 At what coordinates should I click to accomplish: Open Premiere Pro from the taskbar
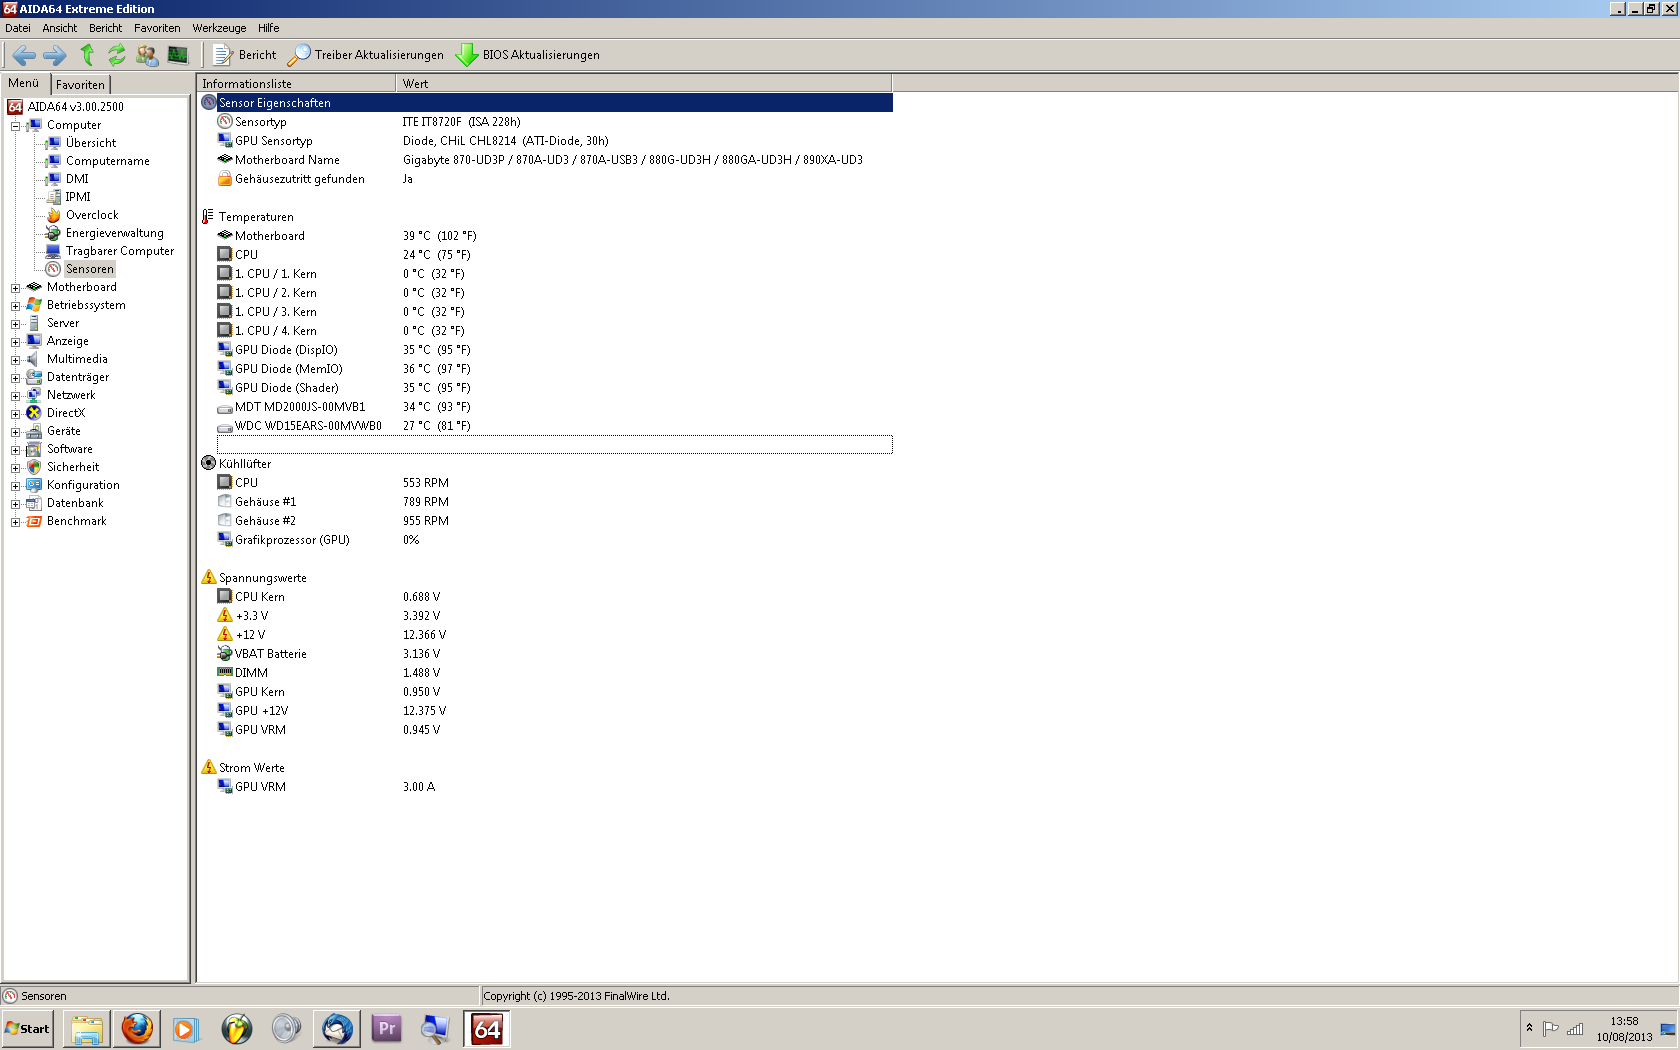386,1029
